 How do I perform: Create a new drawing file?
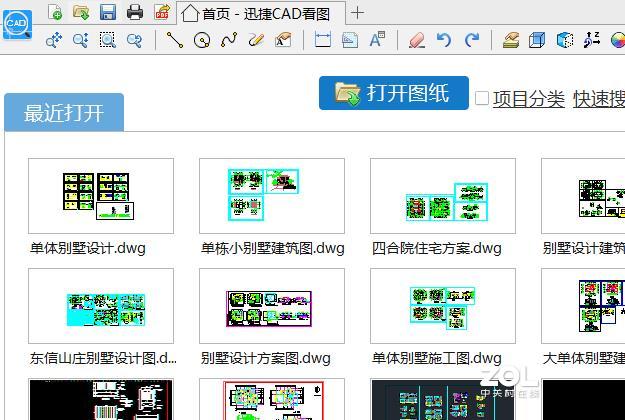coord(55,12)
